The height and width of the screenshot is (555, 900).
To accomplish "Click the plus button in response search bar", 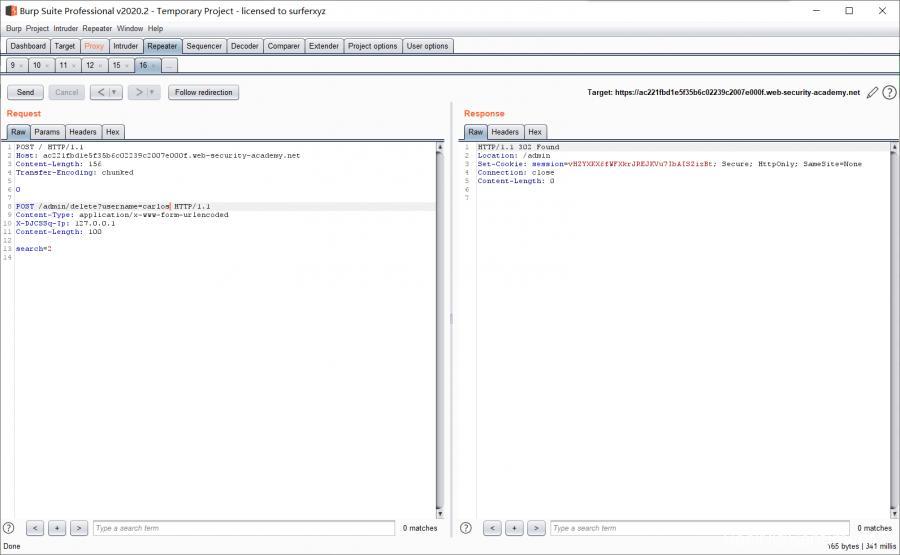I will 514,528.
